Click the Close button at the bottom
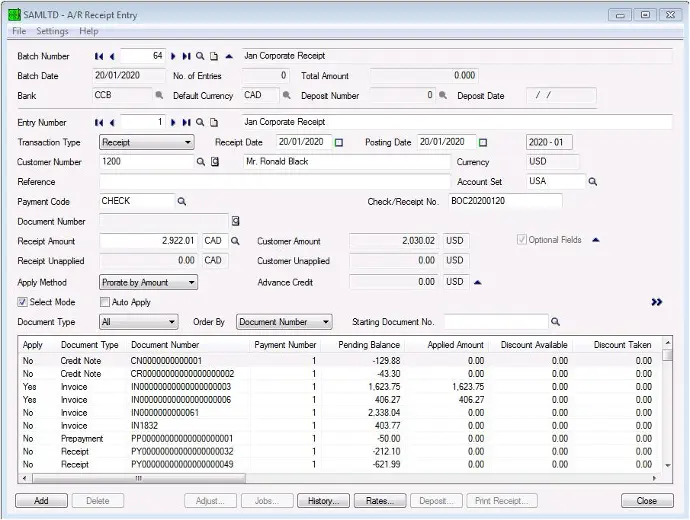Viewport: 690px width, 520px height. (x=647, y=501)
